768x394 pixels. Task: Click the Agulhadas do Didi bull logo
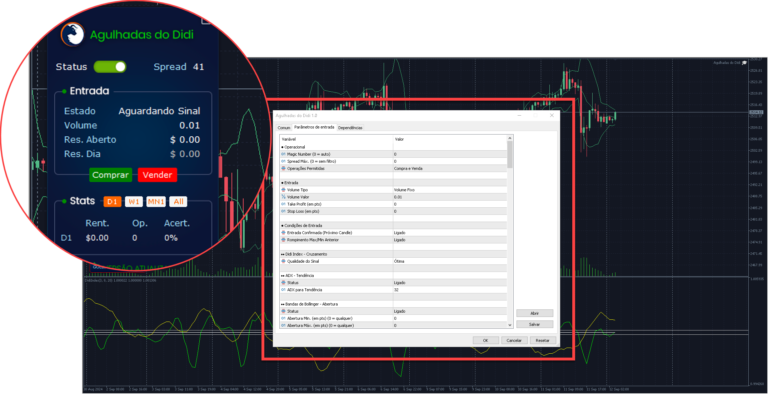[x=72, y=34]
